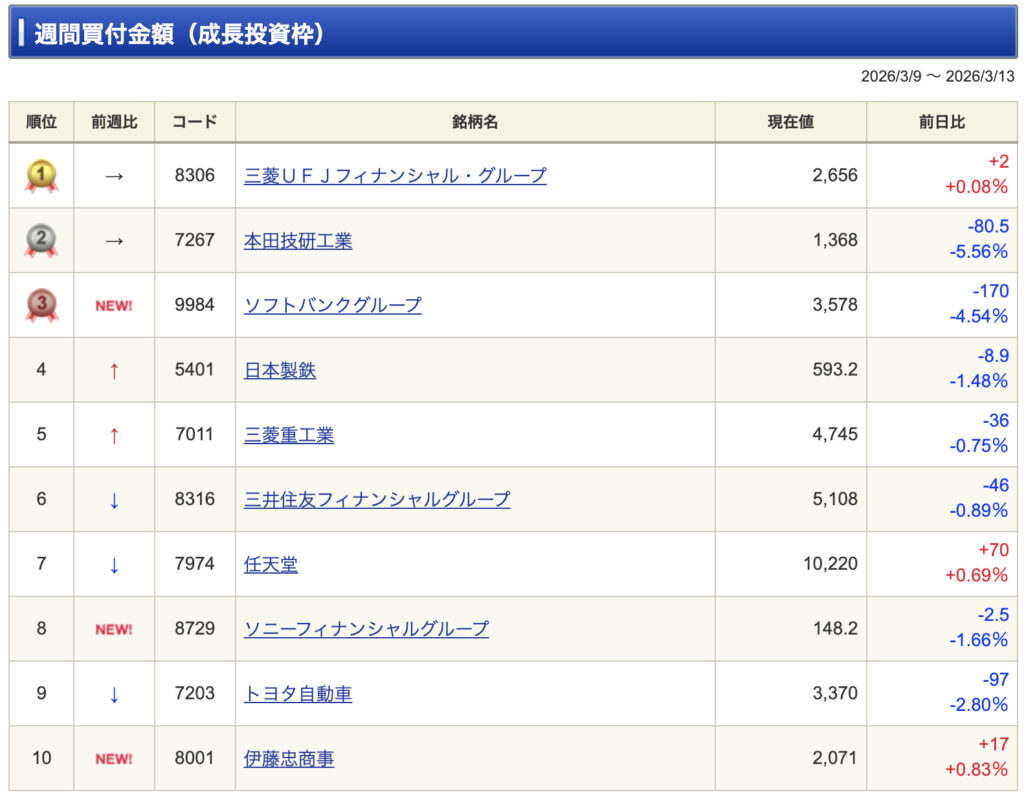Go to the 三菱重工業 stock details
The image size is (1024, 799).
[x=289, y=435]
